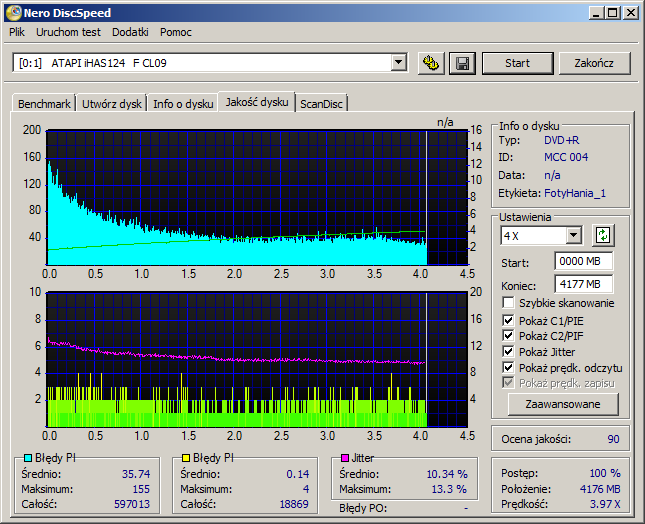Click the floppy disk save icon
The width and height of the screenshot is (645, 524).
462,63
